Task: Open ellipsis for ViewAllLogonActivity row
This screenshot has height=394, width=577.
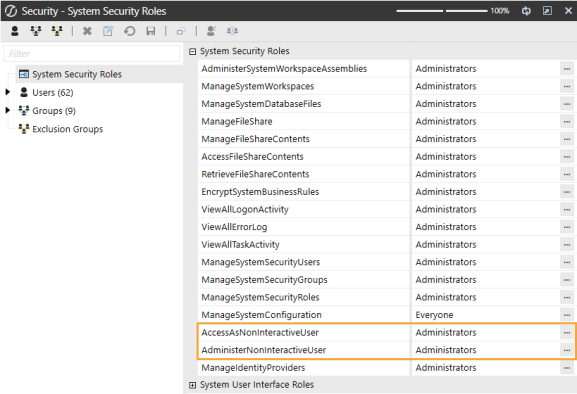Action: pos(567,209)
